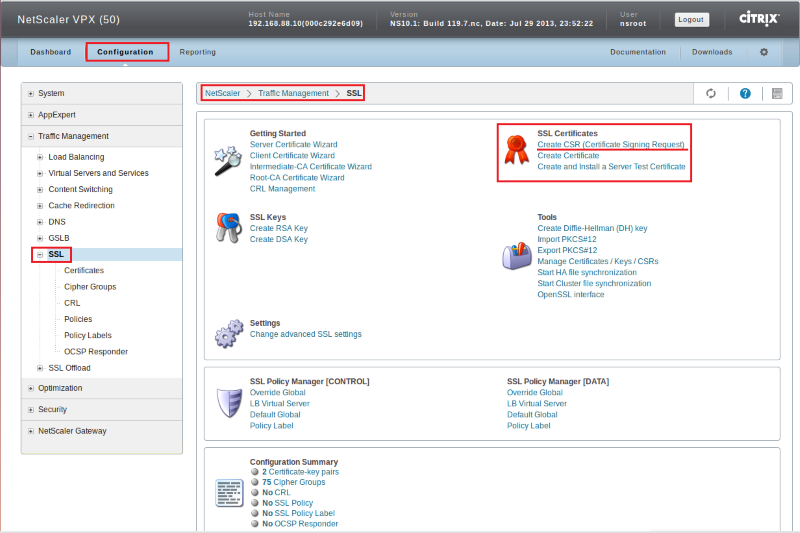
Task: Click the Create RSA Key link
Action: click(279, 228)
